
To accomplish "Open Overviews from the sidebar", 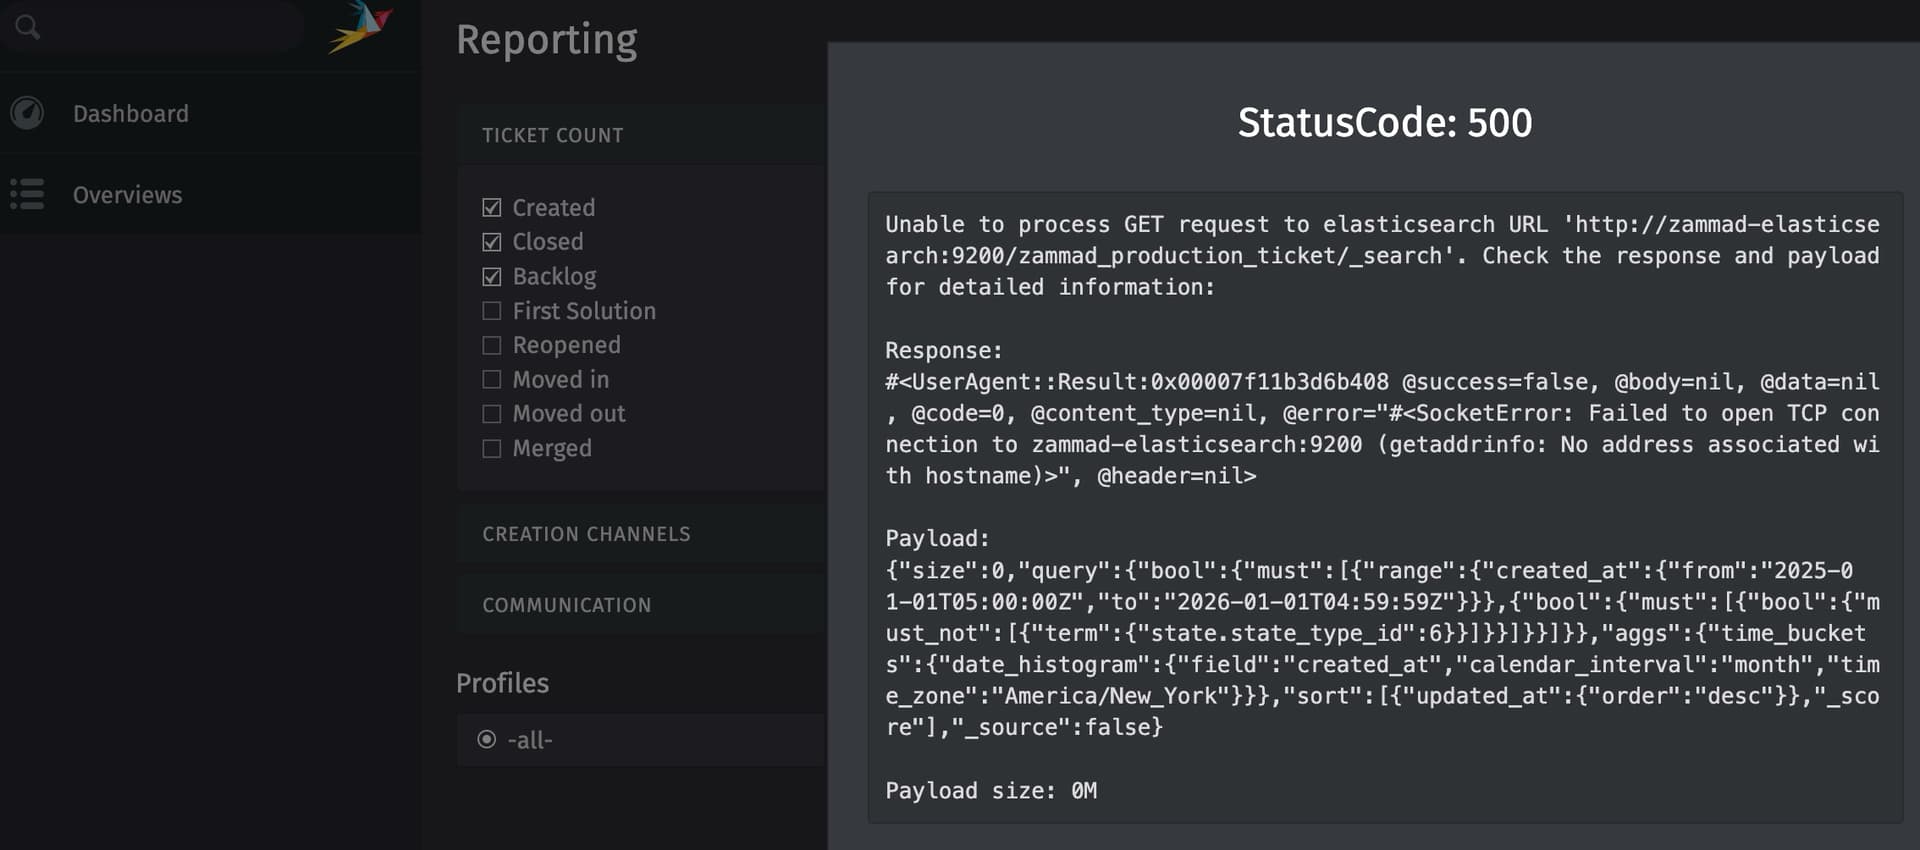I will click(x=127, y=195).
